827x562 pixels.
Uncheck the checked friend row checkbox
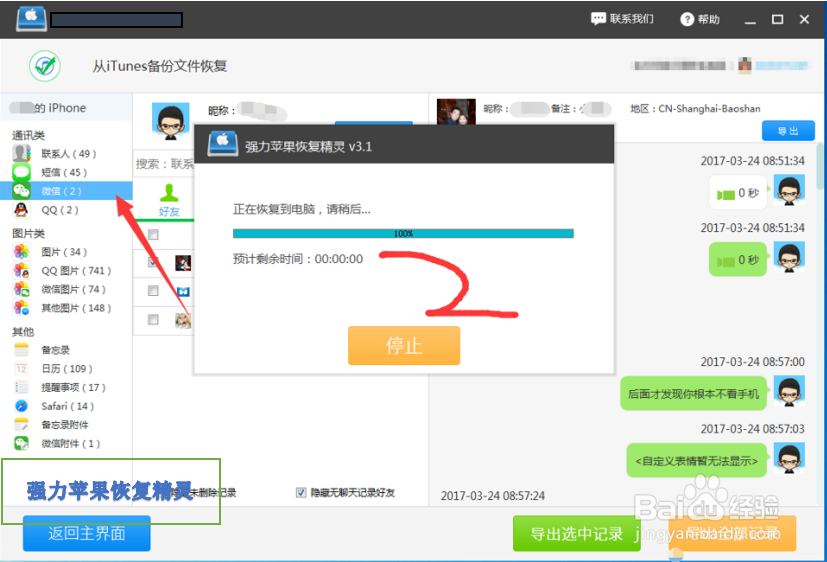(153, 262)
